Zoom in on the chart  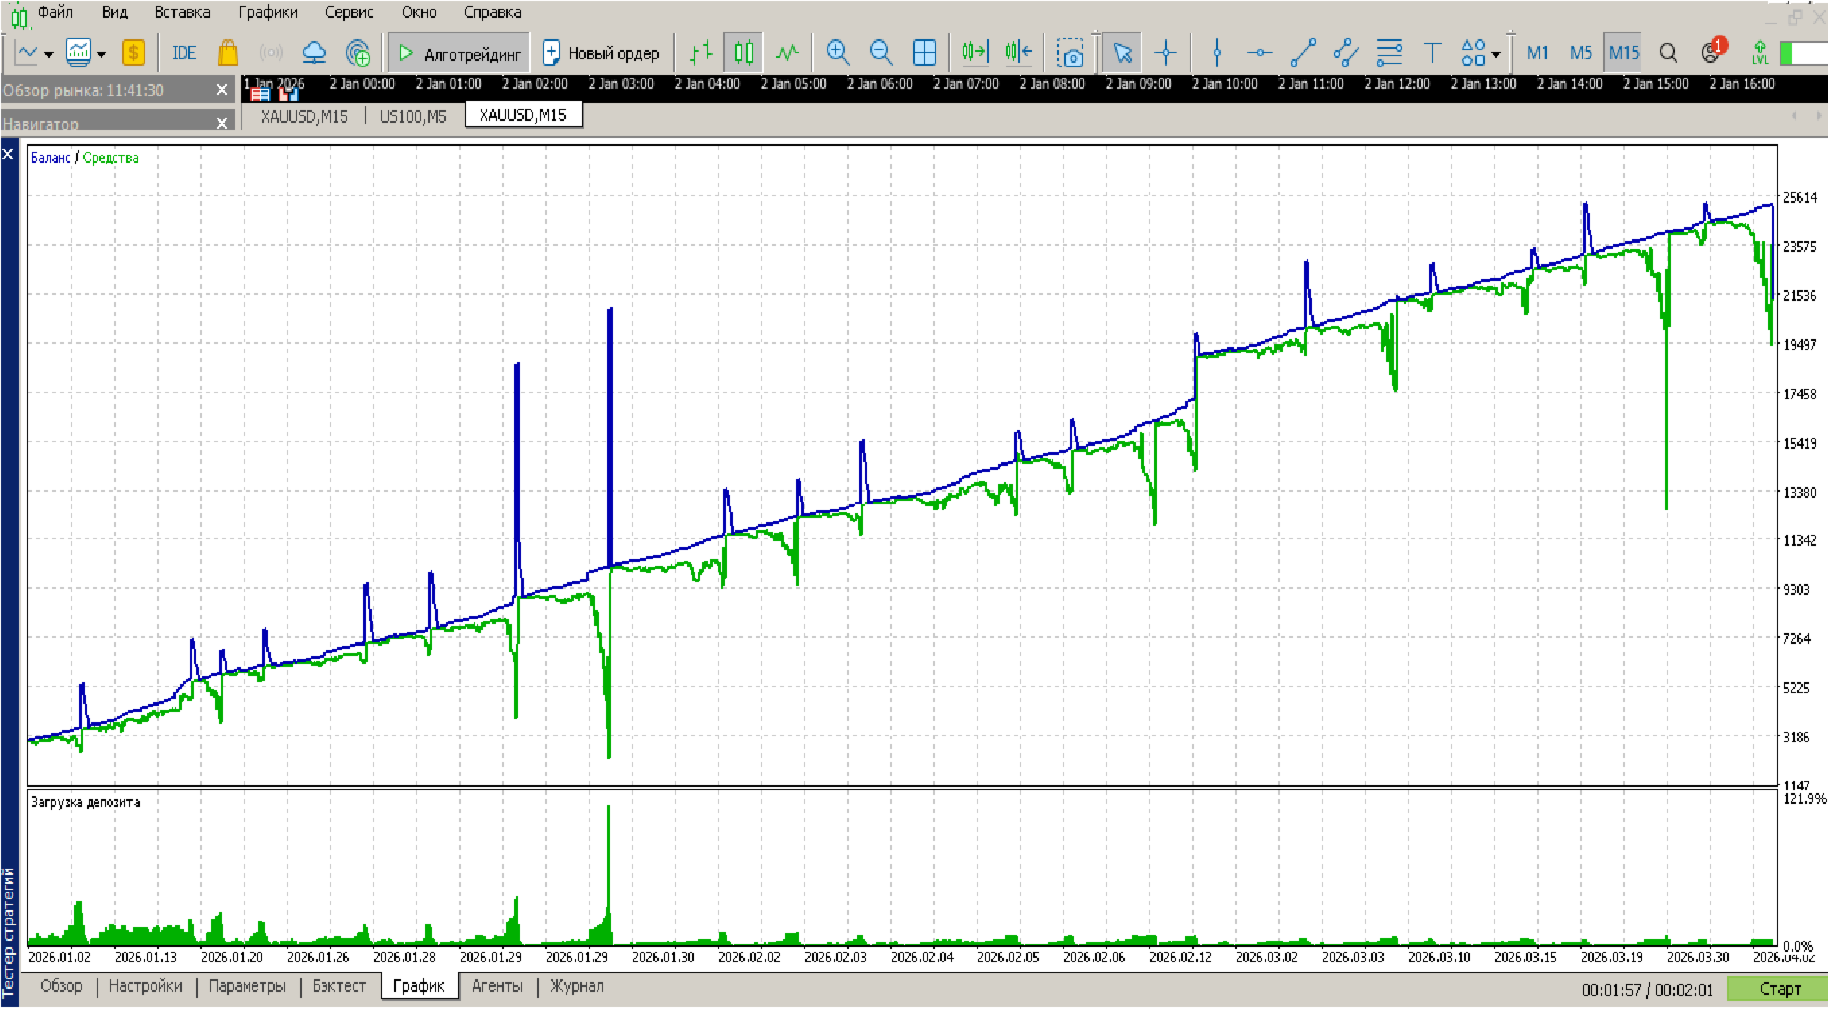click(x=838, y=52)
